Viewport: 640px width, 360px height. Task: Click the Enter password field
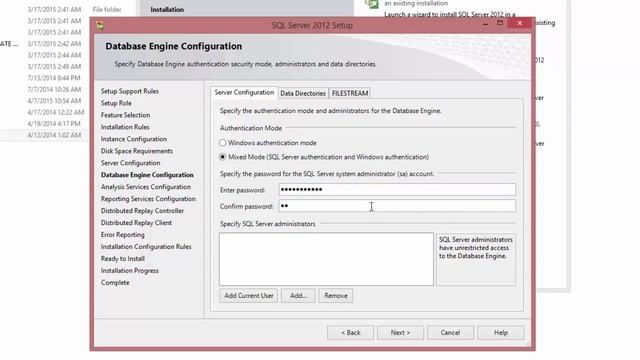[397, 189]
